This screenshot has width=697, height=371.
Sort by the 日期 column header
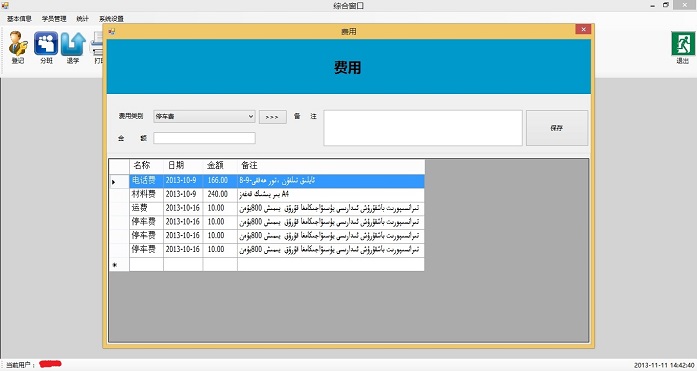click(x=183, y=166)
